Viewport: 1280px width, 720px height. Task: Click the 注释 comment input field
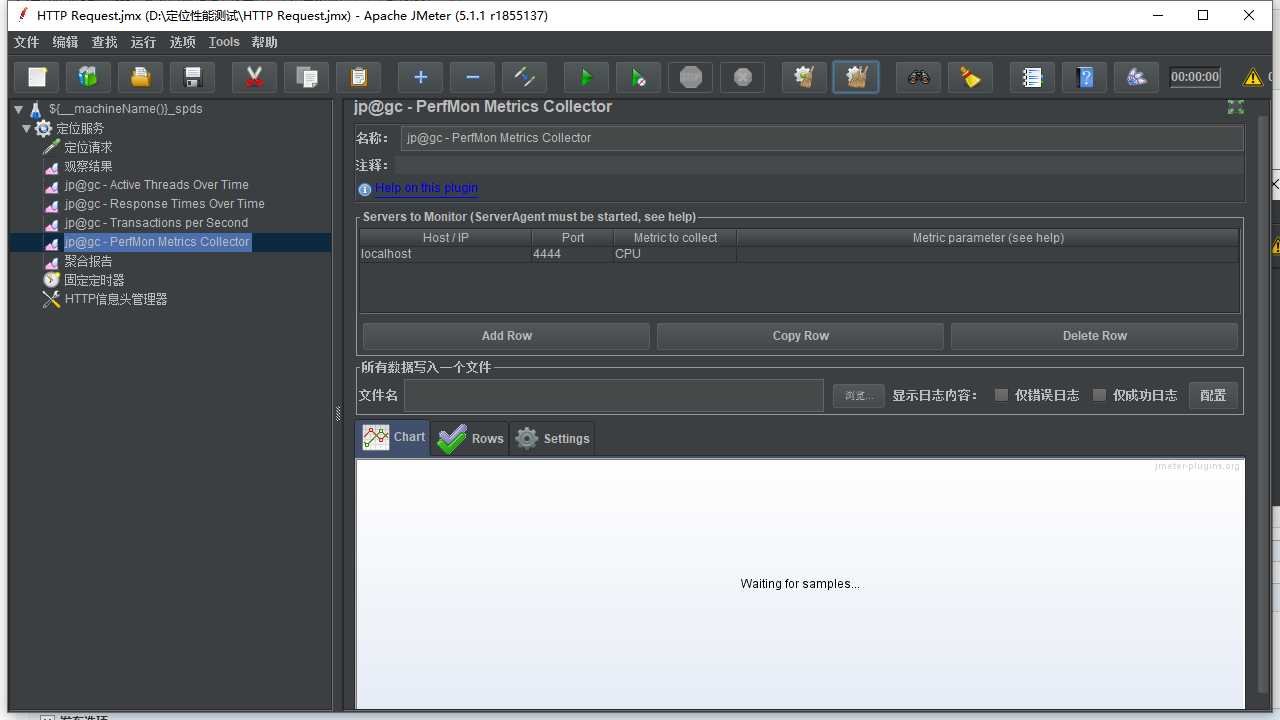pos(819,165)
